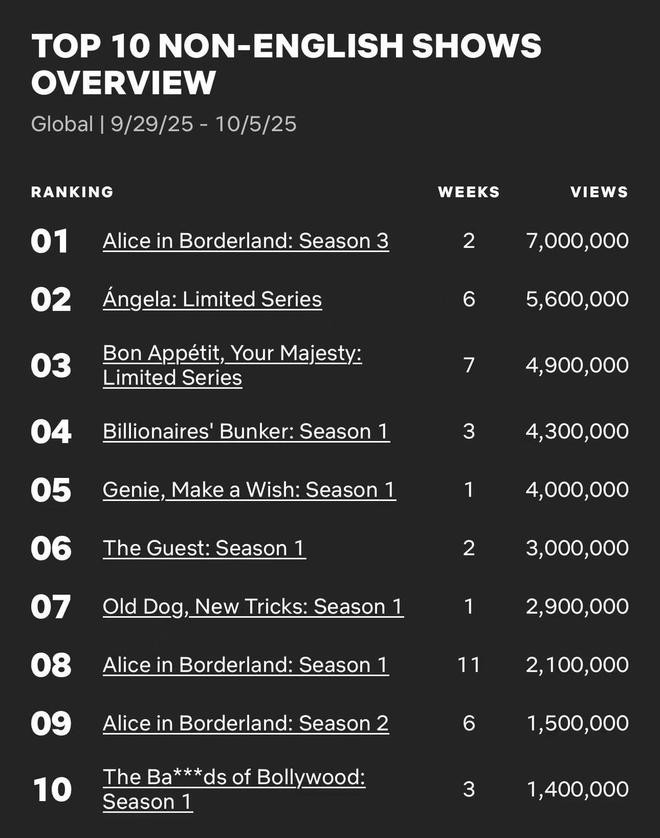Click the Global date range subtitle
Image resolution: width=660 pixels, height=838 pixels.
164,125
